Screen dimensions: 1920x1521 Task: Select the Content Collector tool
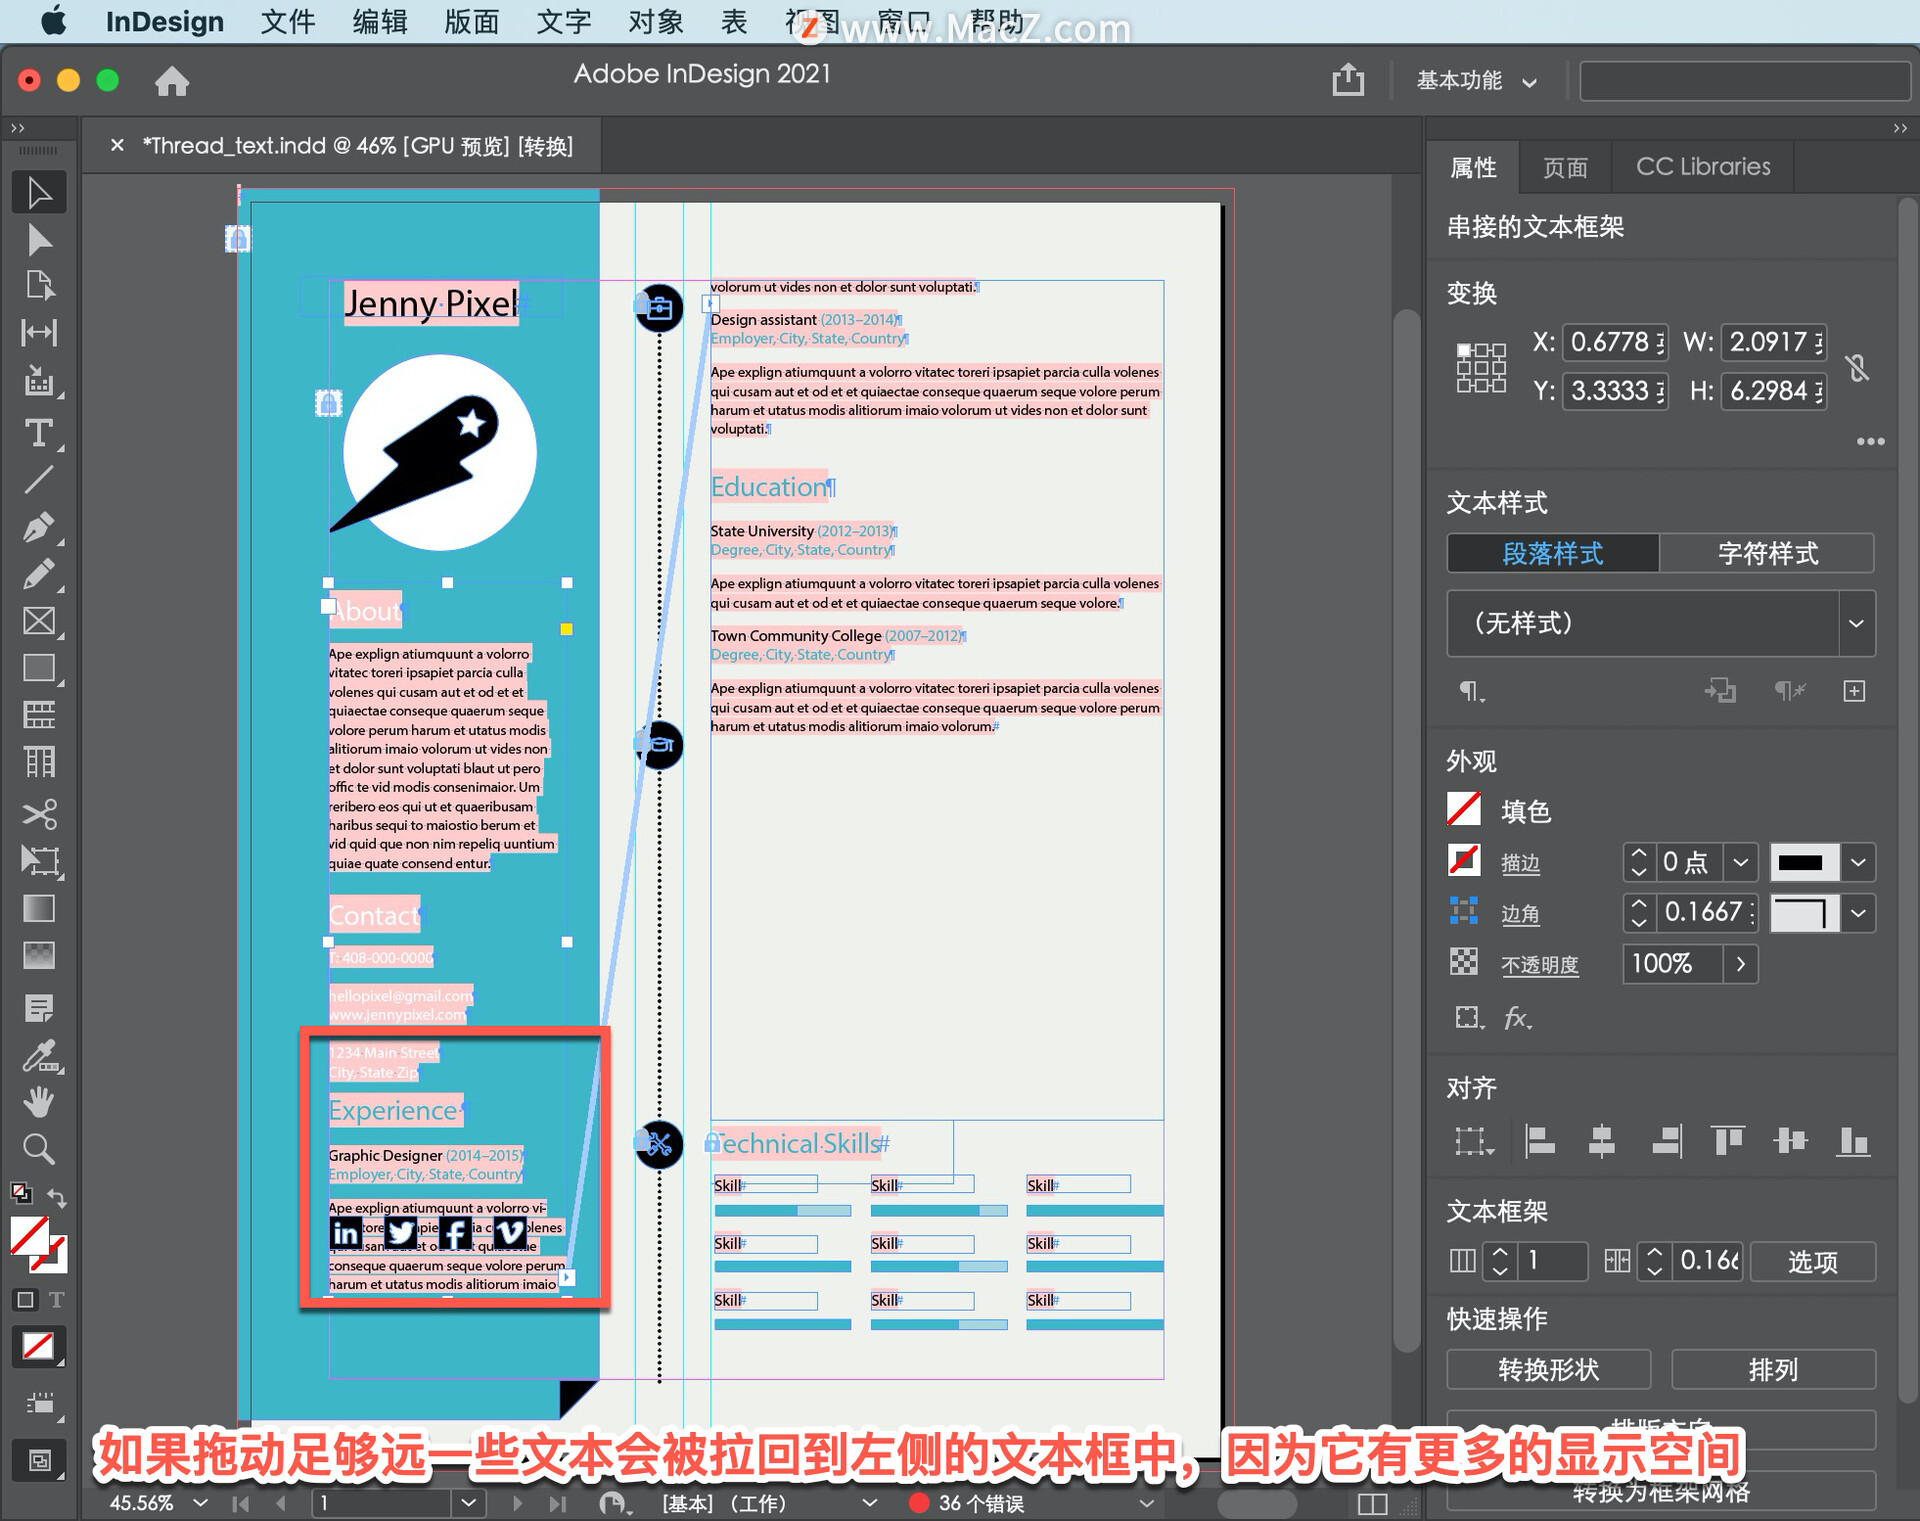point(39,381)
